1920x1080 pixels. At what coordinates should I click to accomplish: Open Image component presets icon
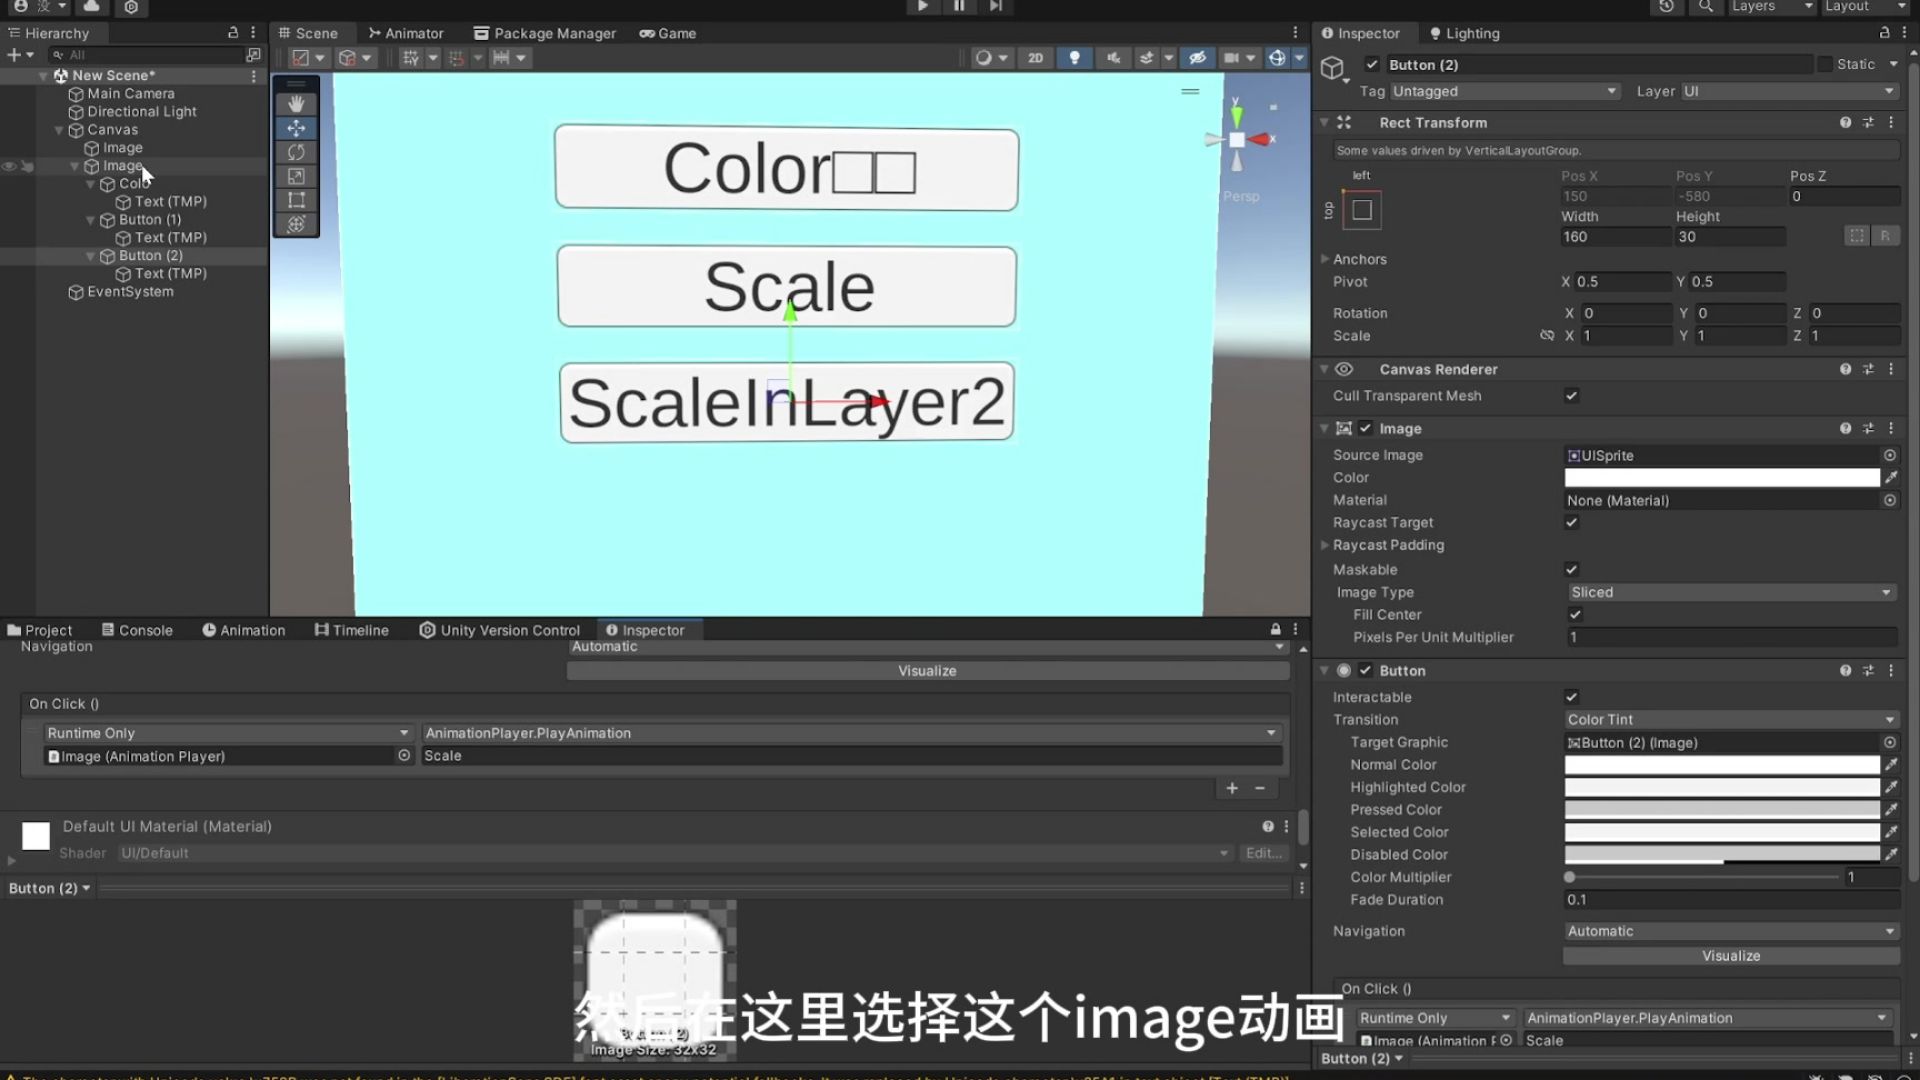[1868, 428]
